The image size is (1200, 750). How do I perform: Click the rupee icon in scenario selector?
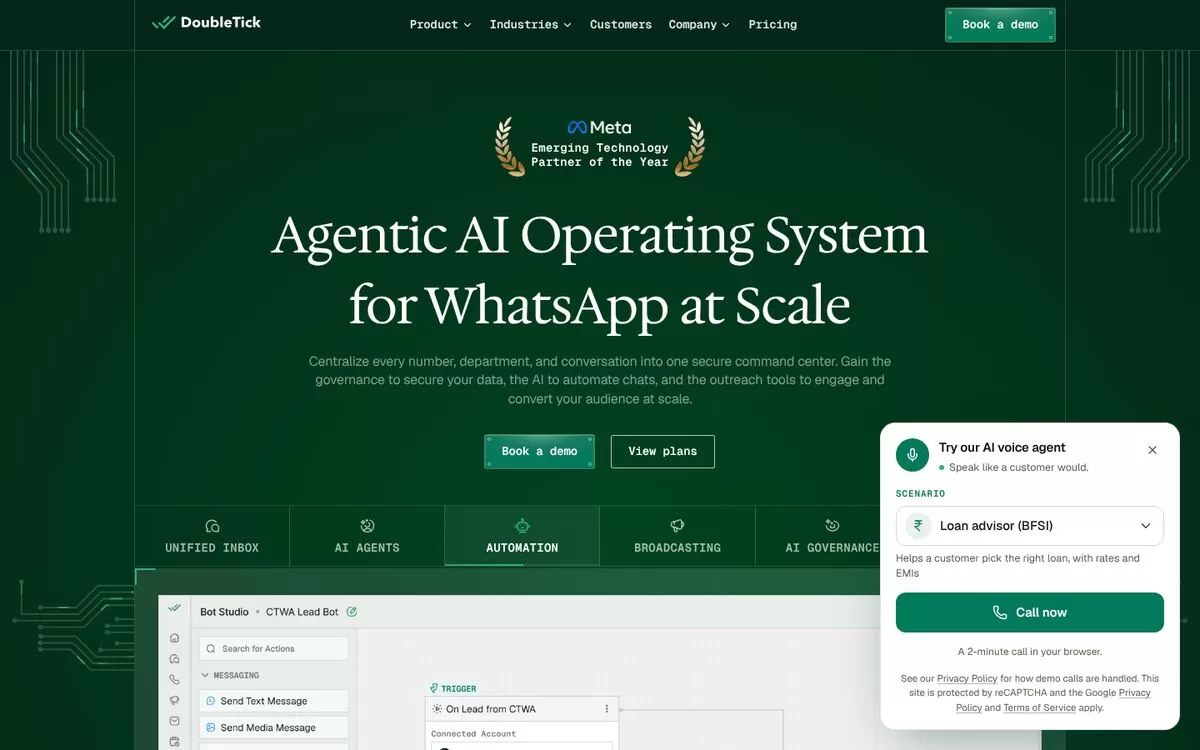[x=918, y=526]
